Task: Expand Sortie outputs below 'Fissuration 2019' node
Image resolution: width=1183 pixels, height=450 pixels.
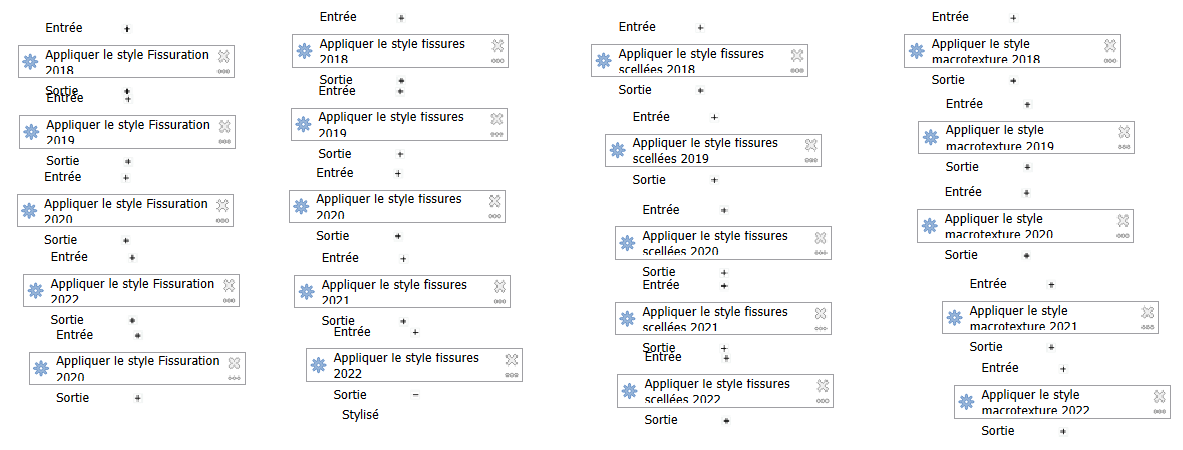Action: (128, 161)
